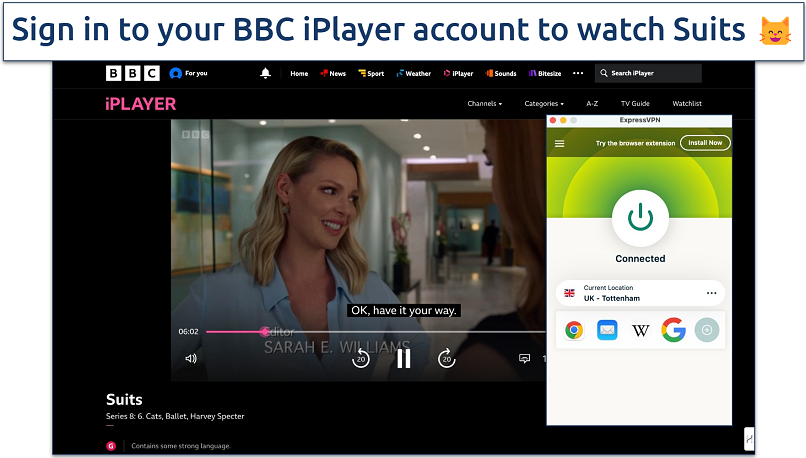Open BBC News section
806x458 pixels.
coord(333,74)
